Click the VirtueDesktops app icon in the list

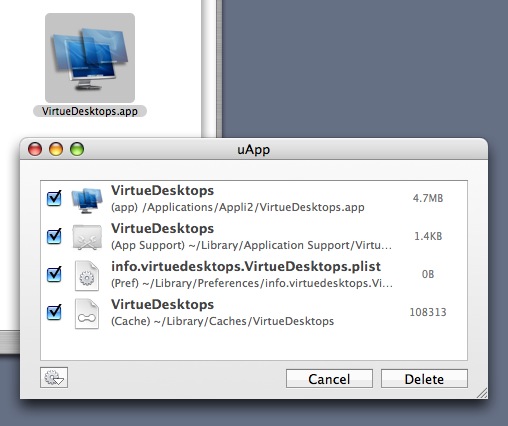[87, 200]
